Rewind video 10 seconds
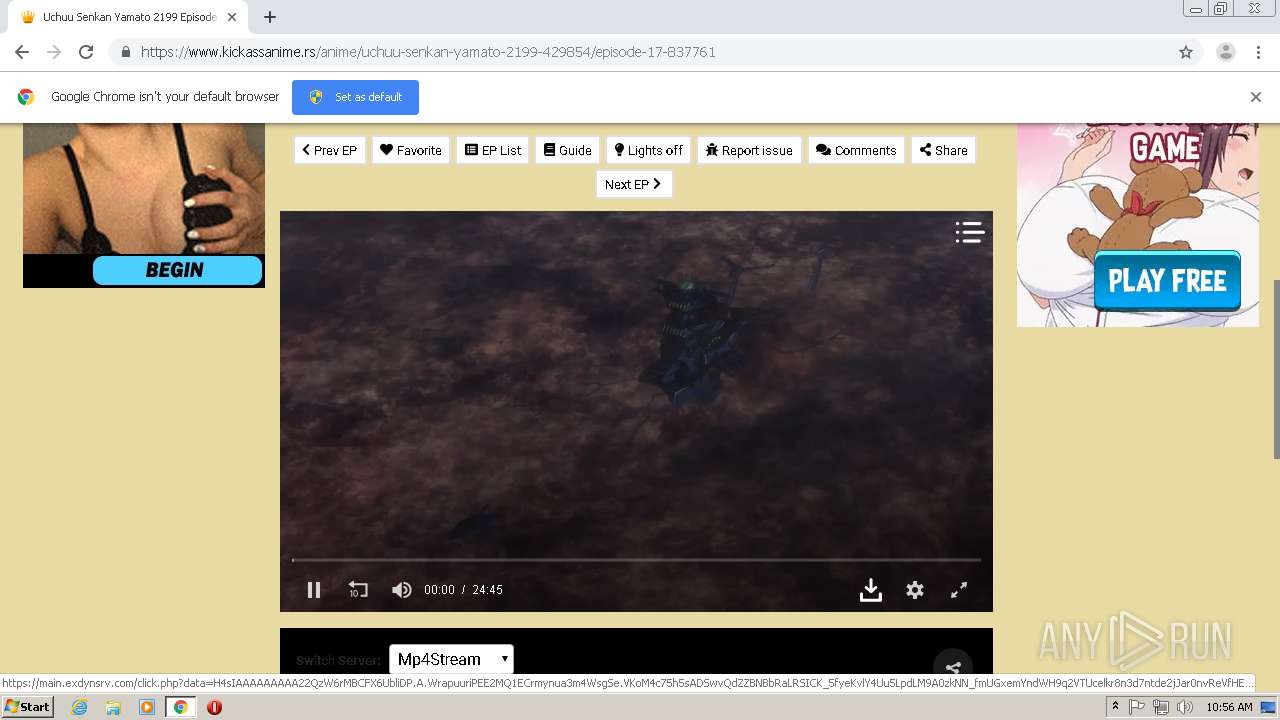 tap(358, 590)
